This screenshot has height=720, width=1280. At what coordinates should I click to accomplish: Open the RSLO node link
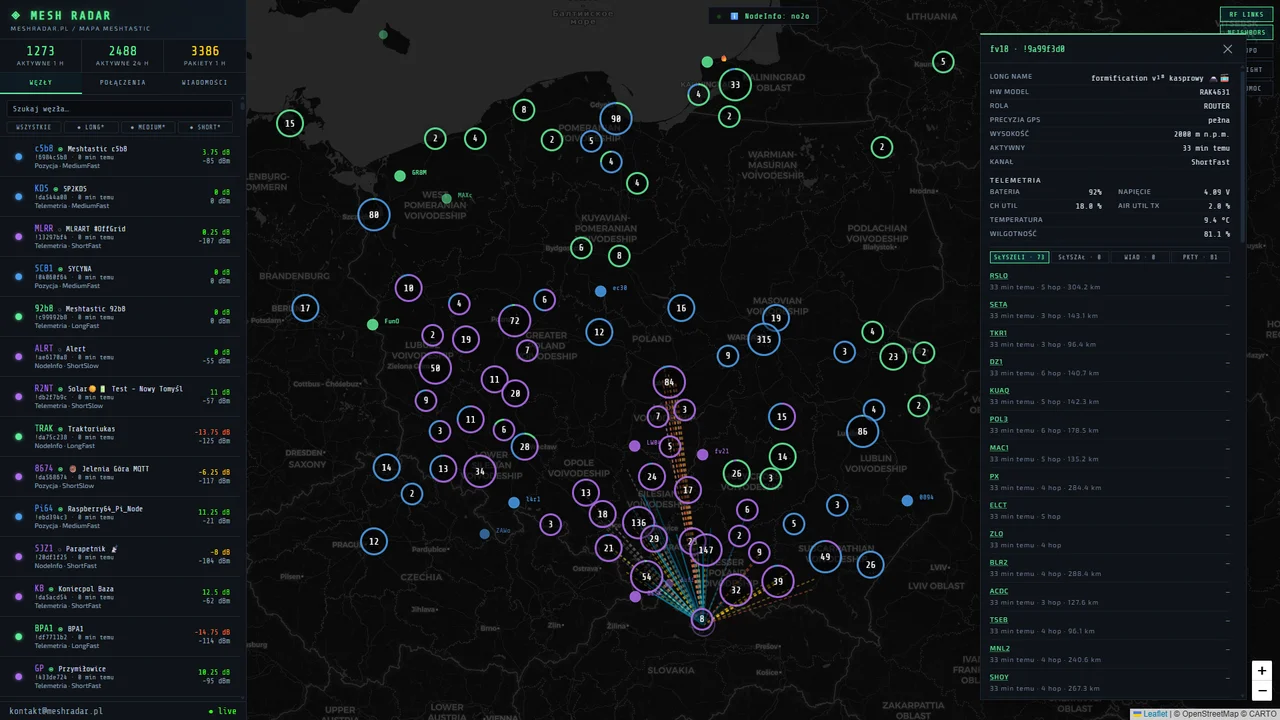coord(999,276)
